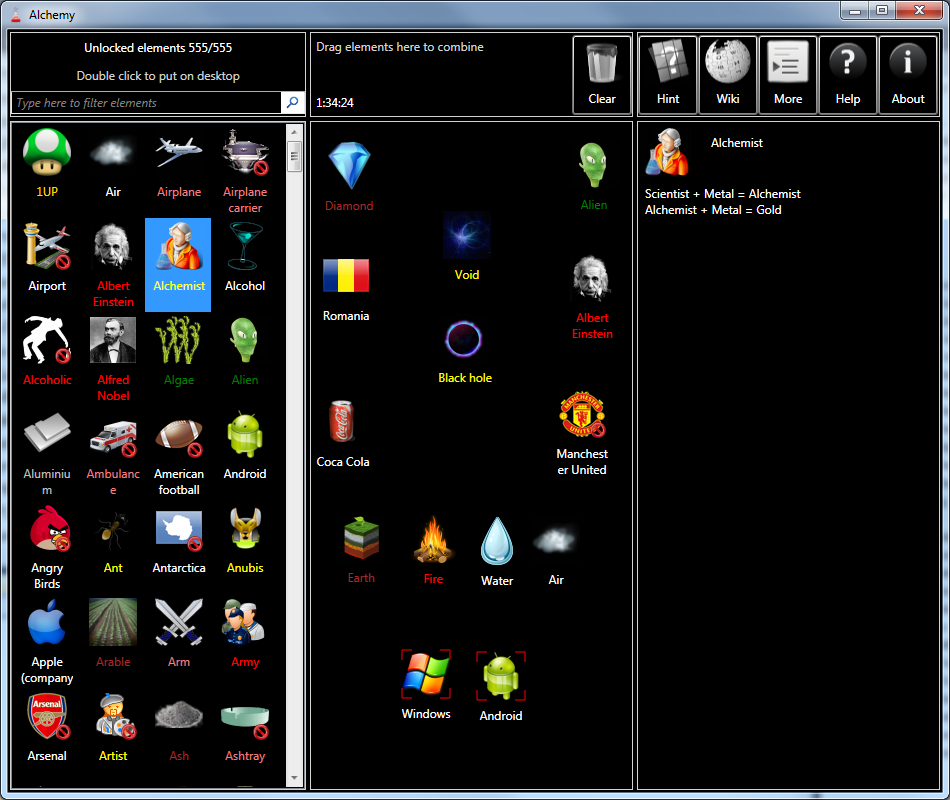Click the Coca Cola can on desktop
The image size is (950, 800).
[343, 434]
